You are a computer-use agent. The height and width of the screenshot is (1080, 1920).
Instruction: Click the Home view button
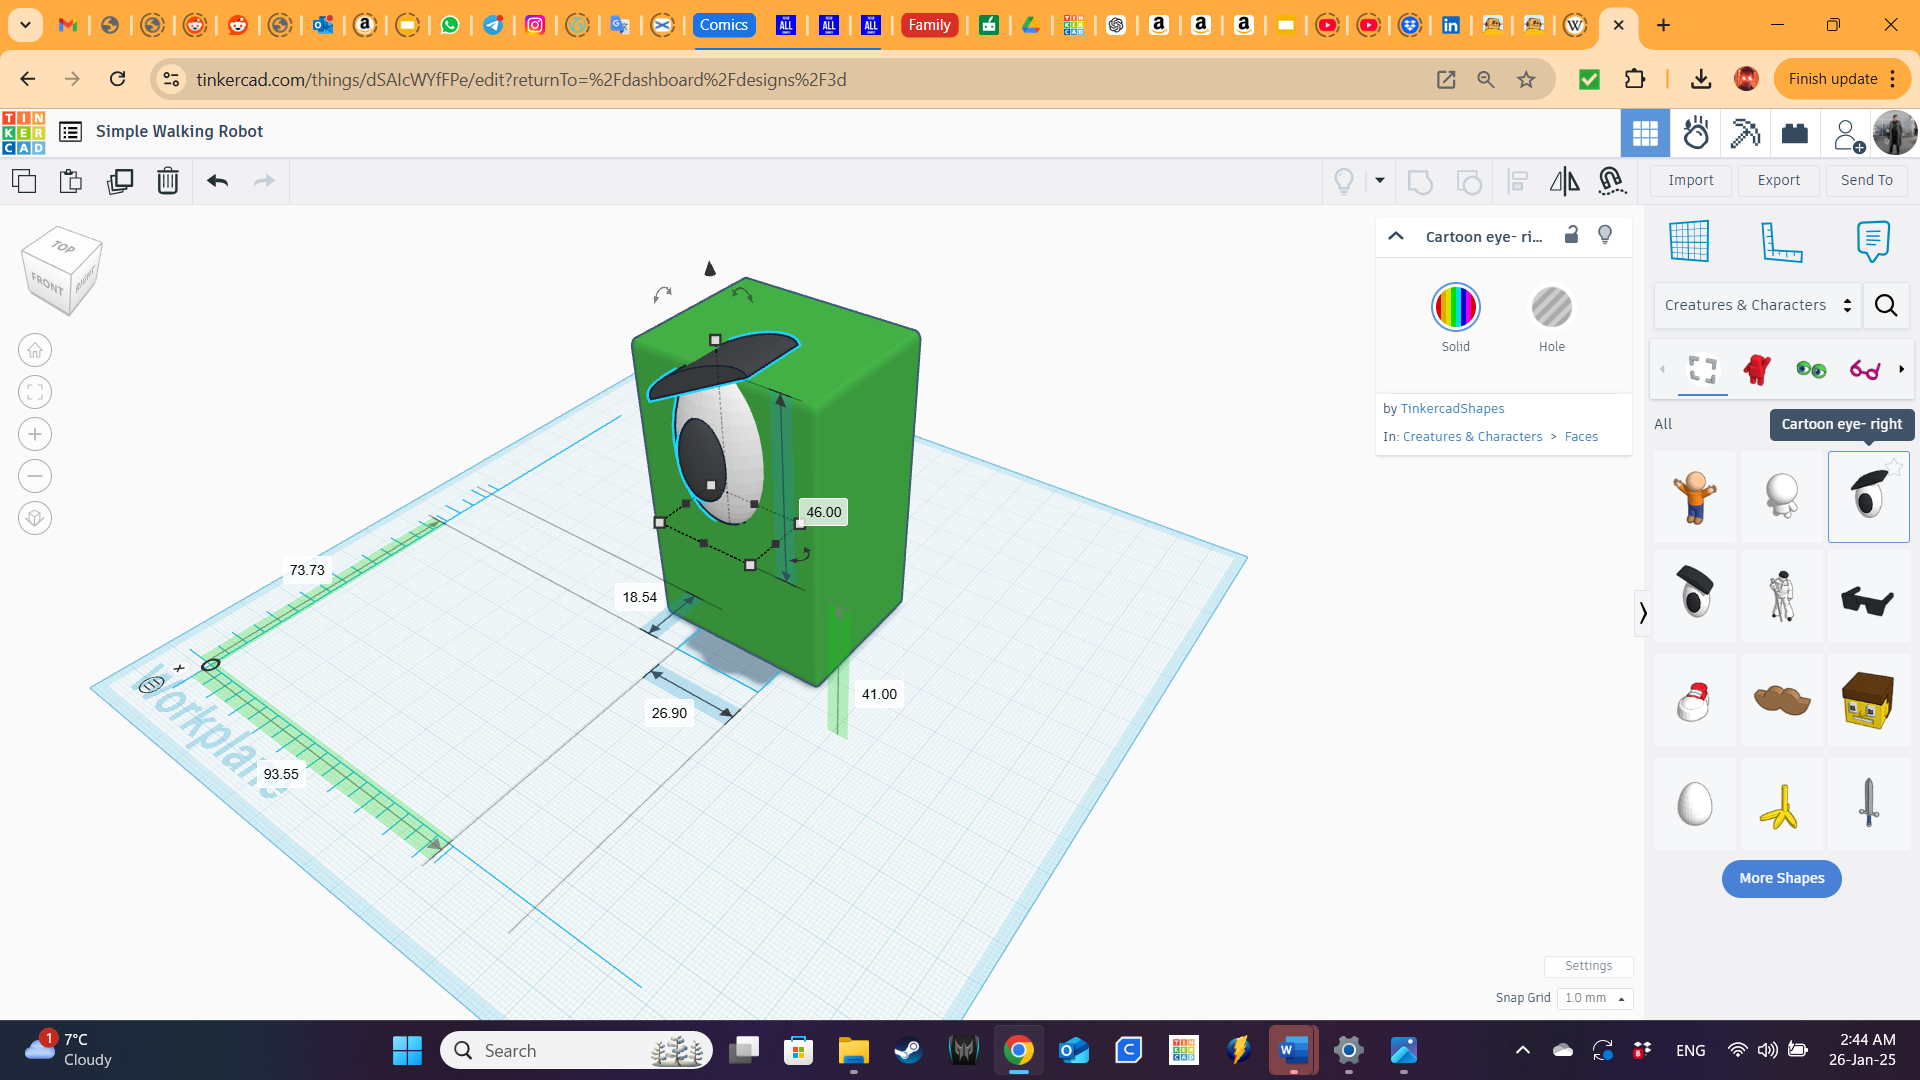tap(35, 350)
